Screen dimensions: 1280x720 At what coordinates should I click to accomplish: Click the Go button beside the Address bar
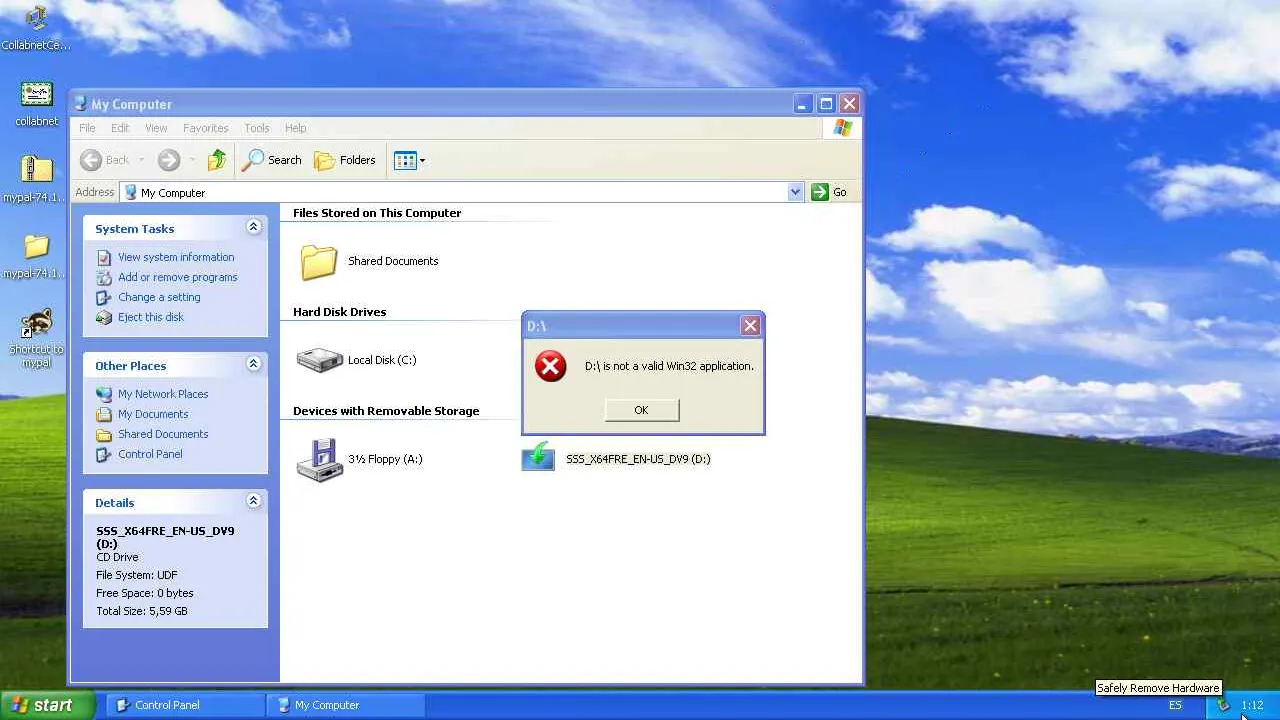pos(829,192)
